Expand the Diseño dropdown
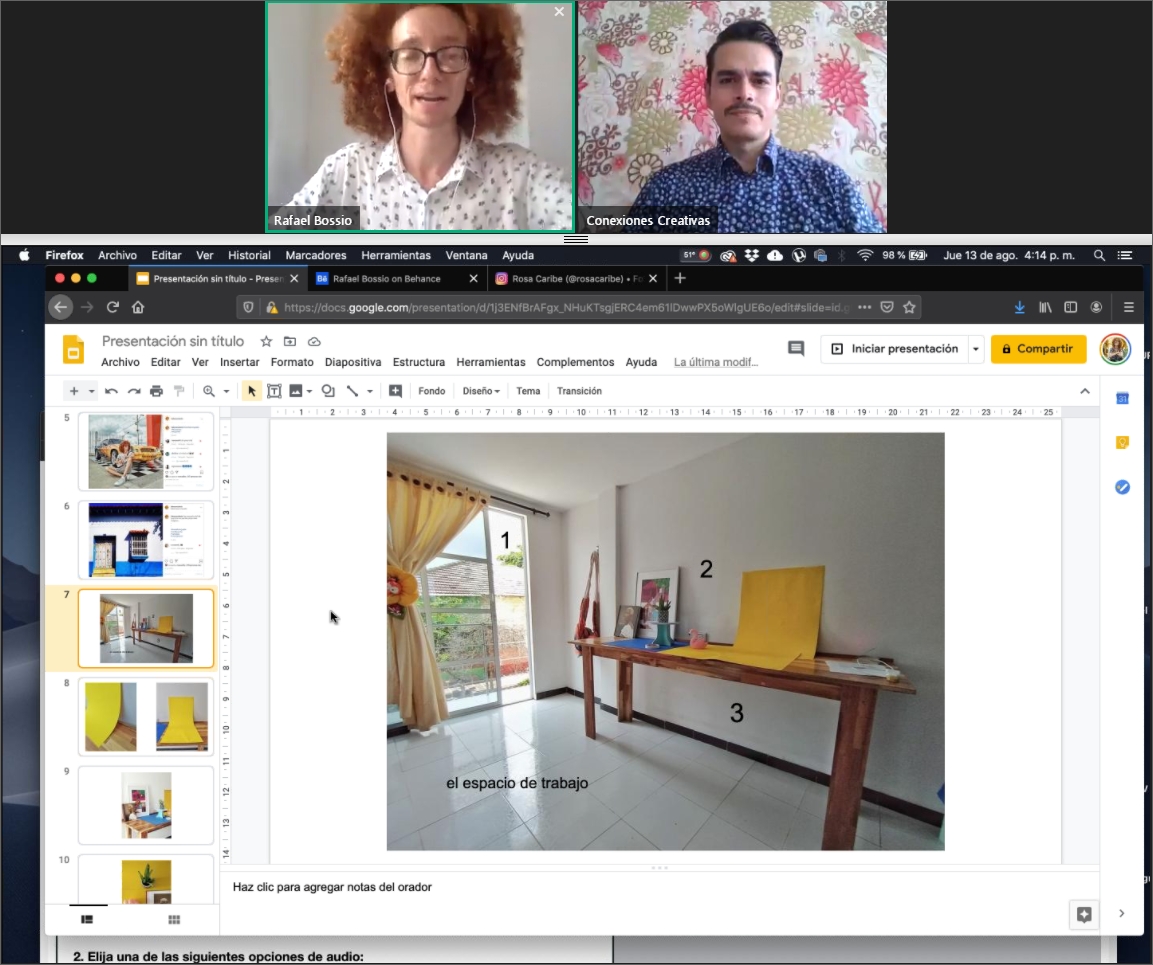 (481, 391)
